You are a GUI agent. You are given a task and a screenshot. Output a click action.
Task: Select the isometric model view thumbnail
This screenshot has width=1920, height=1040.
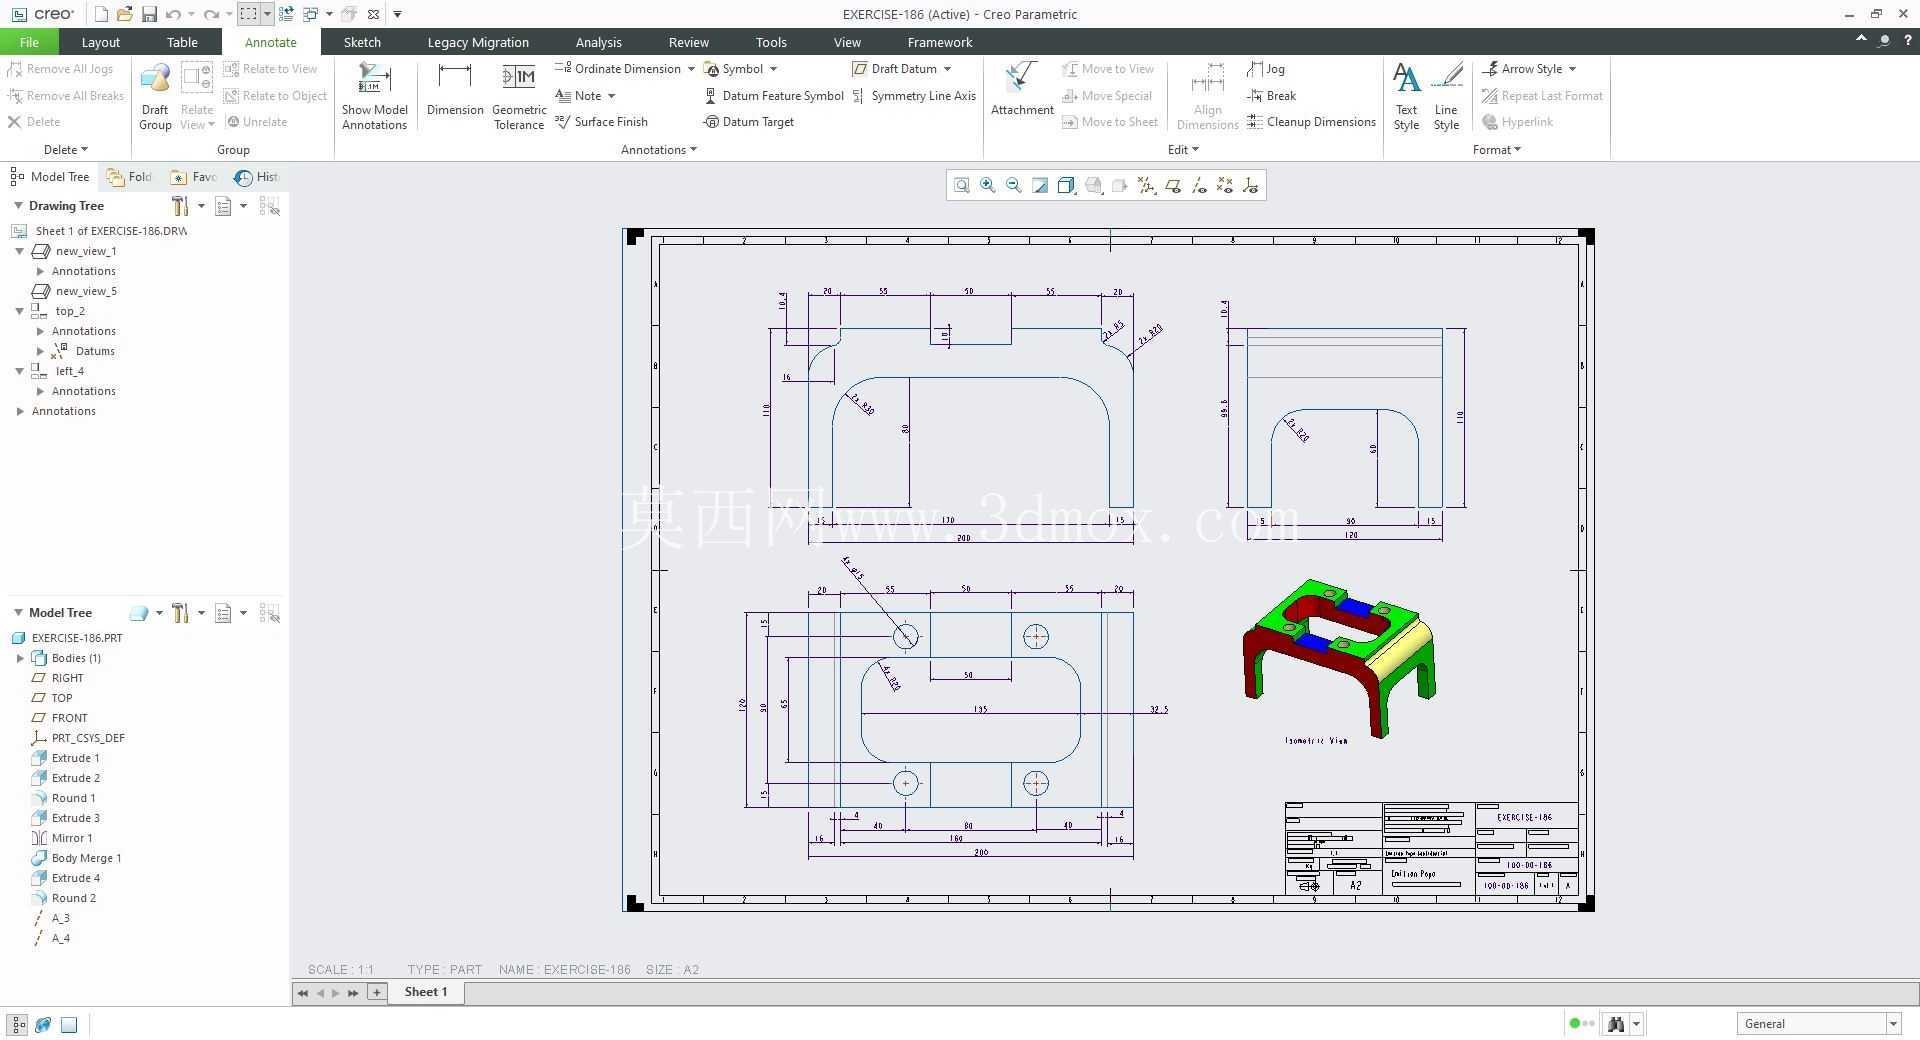(x=1340, y=658)
